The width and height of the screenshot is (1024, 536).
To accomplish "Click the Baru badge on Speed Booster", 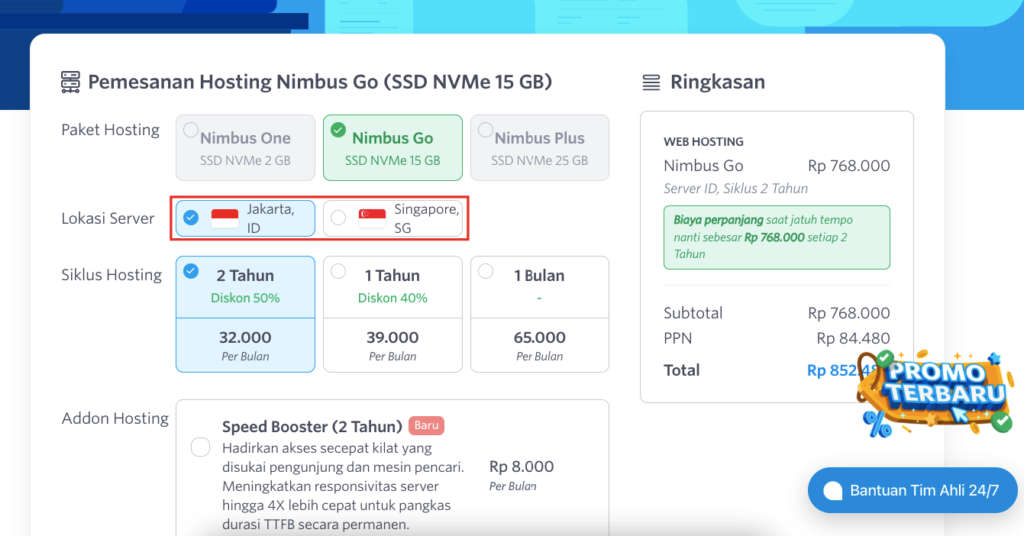I will 426,426.
